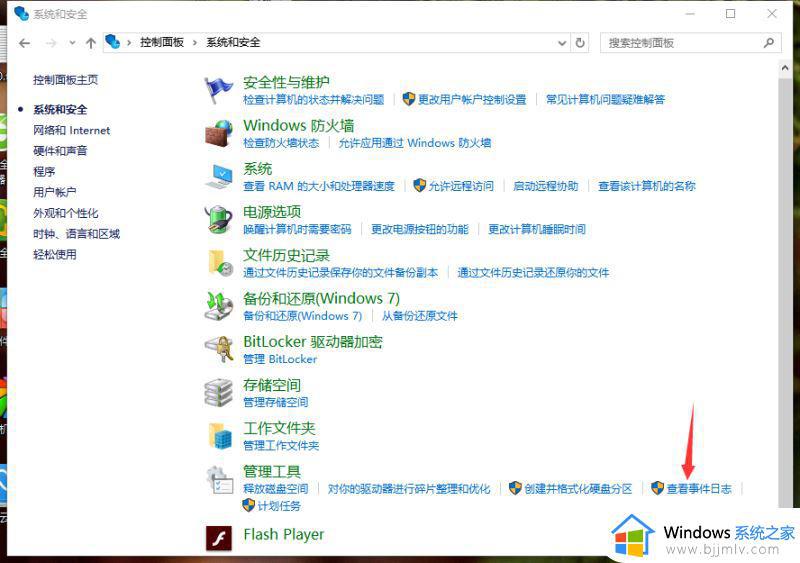Open the Power Options battery icon
800x563 pixels.
pyautogui.click(x=219, y=219)
